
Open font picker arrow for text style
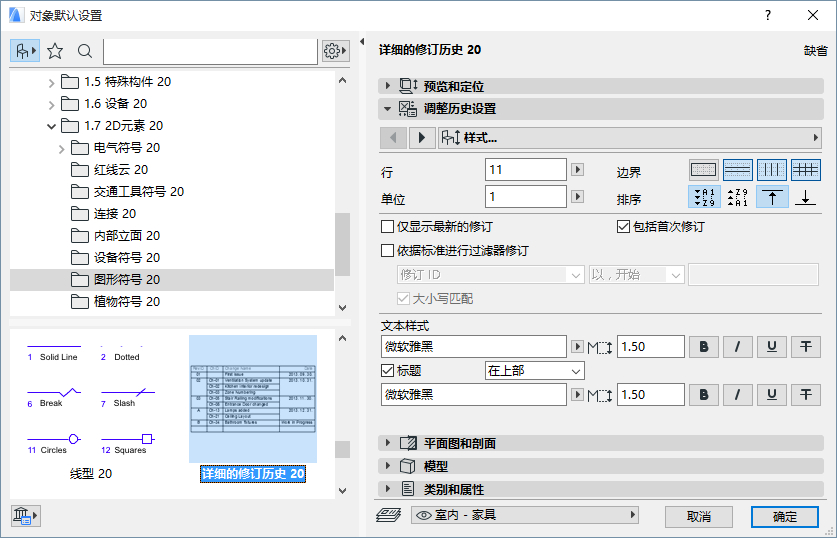point(577,346)
